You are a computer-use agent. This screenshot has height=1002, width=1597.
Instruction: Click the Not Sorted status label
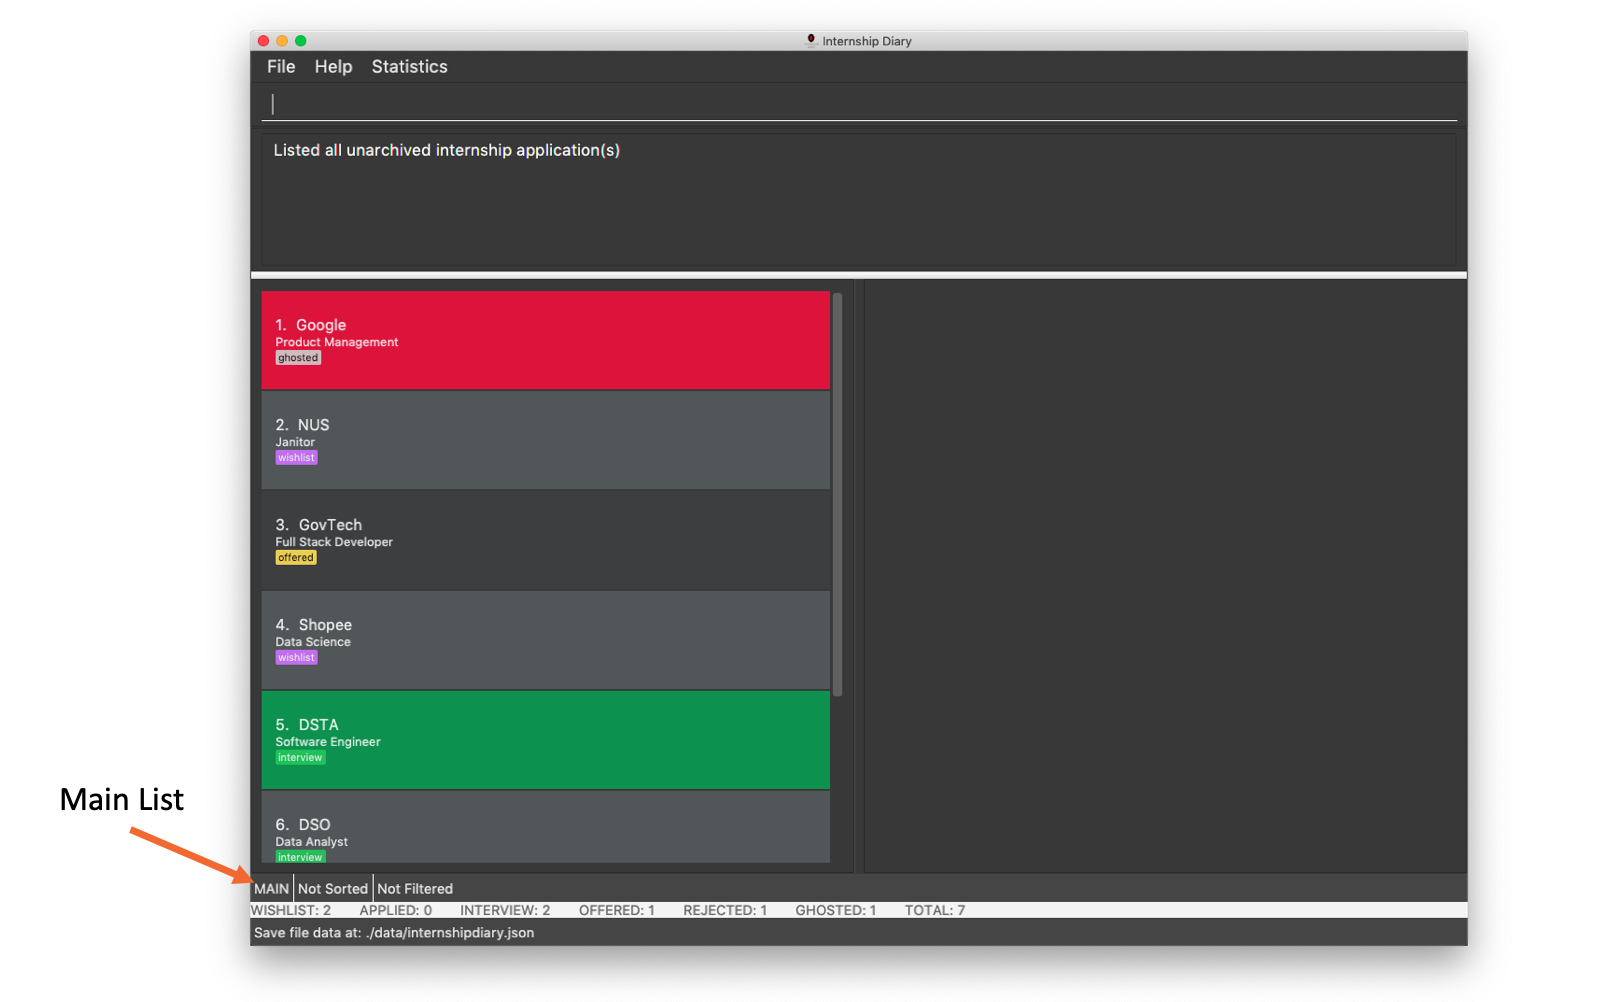pos(333,889)
